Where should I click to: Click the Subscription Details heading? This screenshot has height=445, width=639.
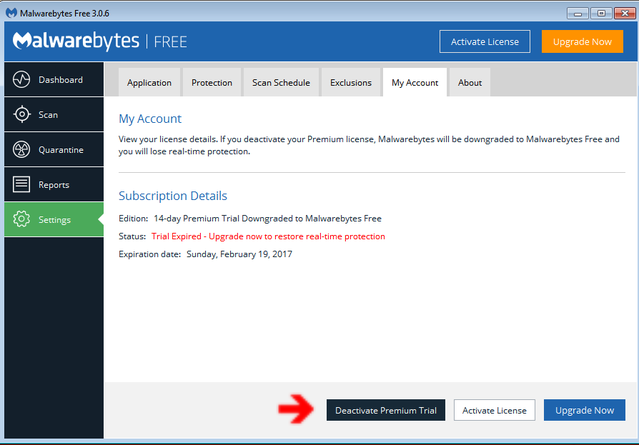click(x=173, y=196)
